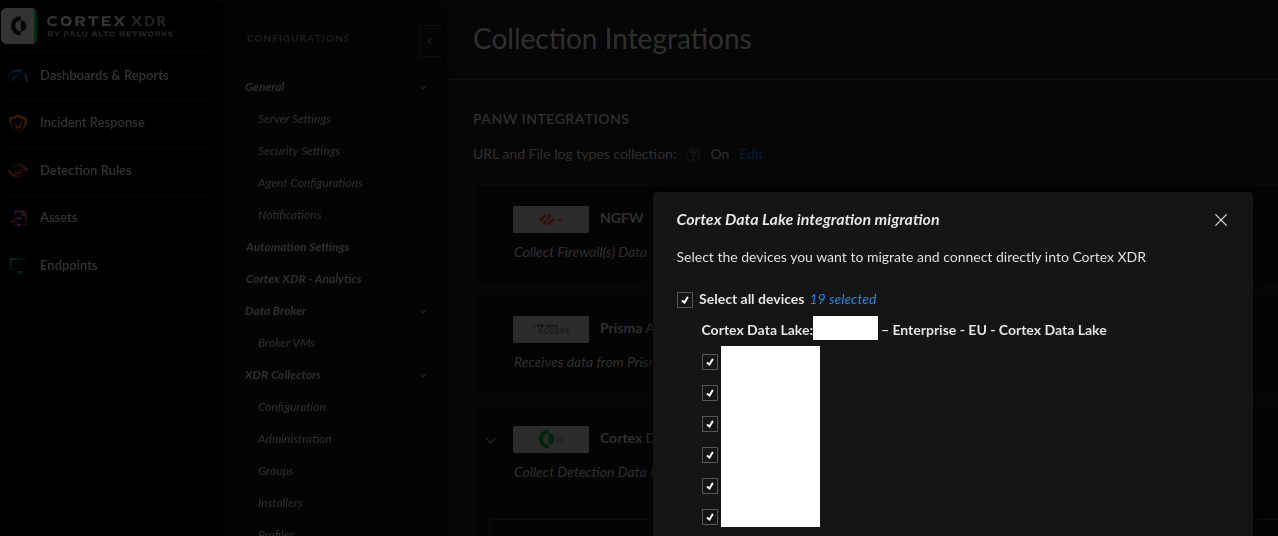Uncheck the third device checkbox
The width and height of the screenshot is (1278, 536).
710,424
